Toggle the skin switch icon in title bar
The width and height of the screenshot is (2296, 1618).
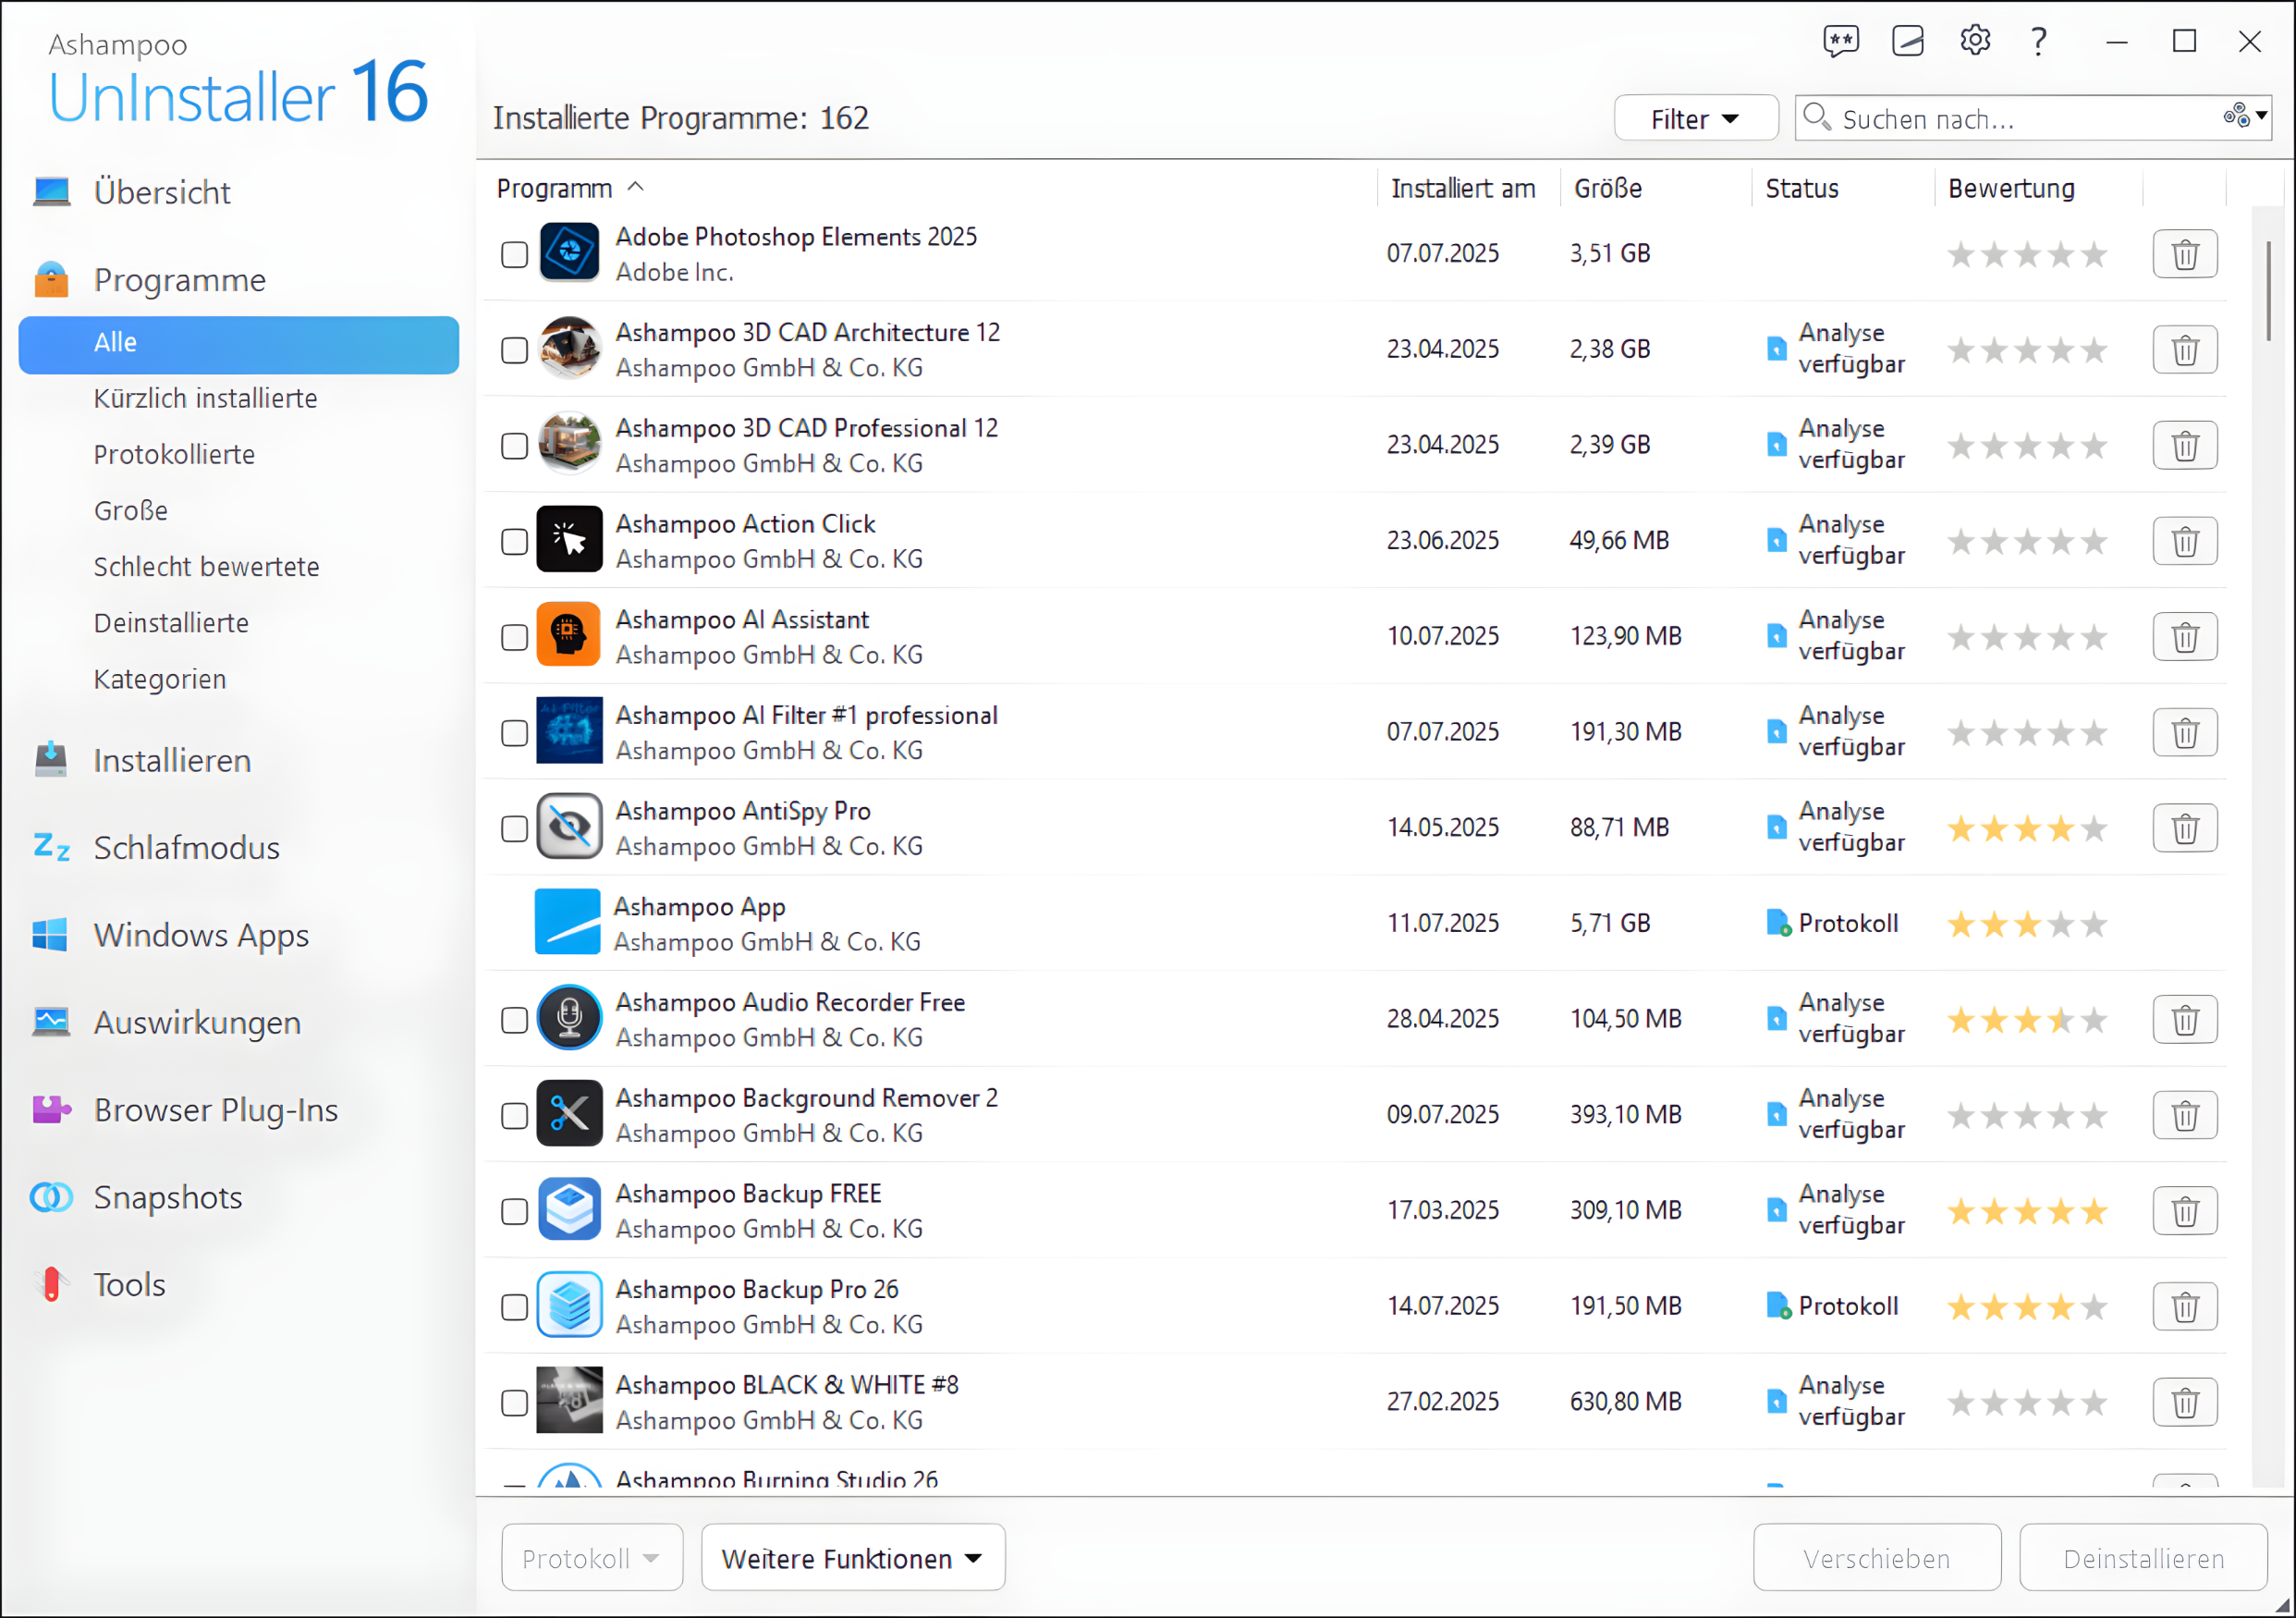1907,41
